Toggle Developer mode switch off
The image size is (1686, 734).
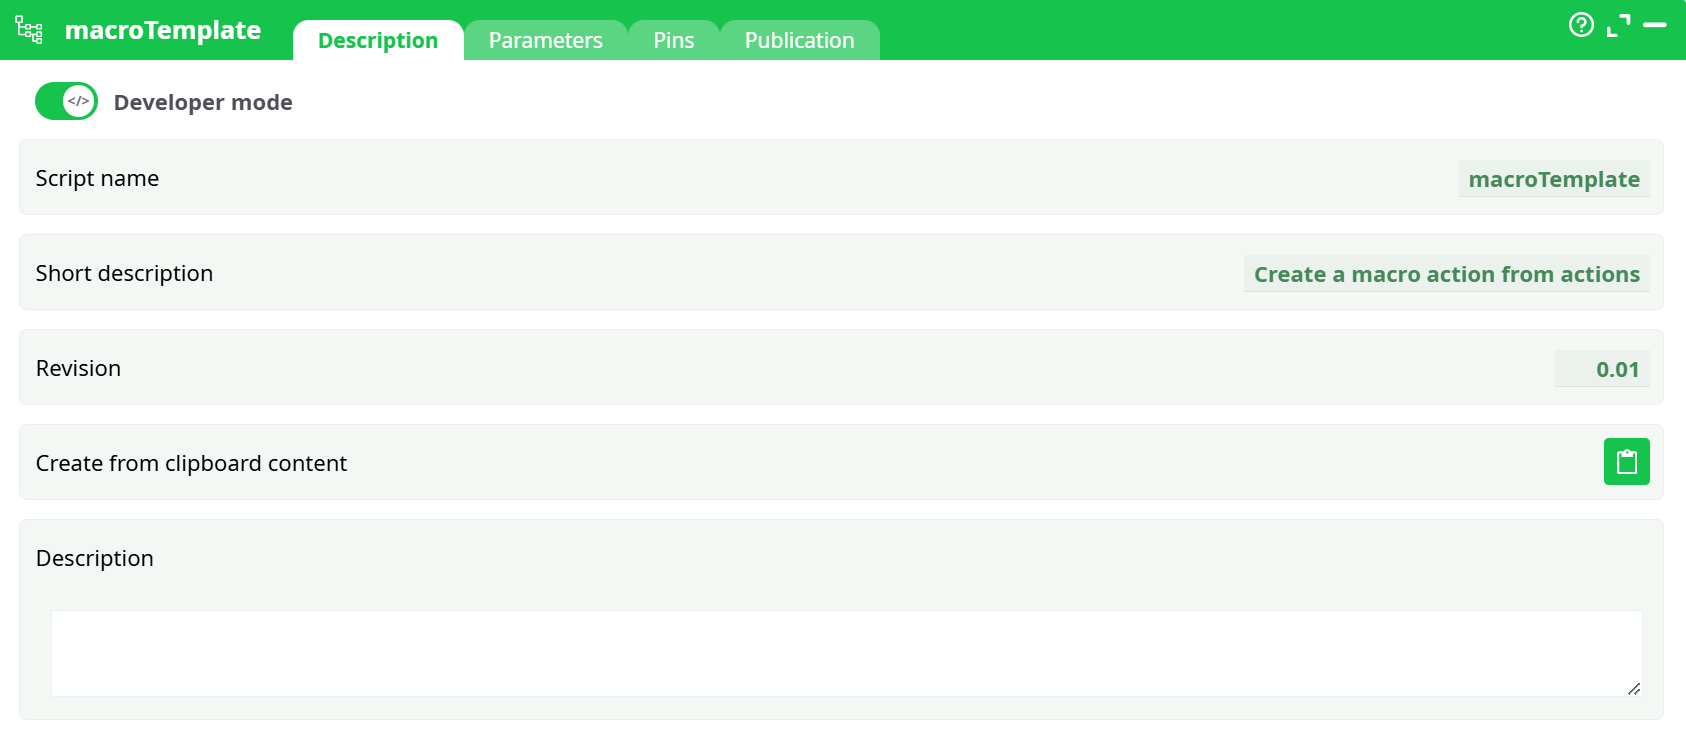click(x=66, y=101)
